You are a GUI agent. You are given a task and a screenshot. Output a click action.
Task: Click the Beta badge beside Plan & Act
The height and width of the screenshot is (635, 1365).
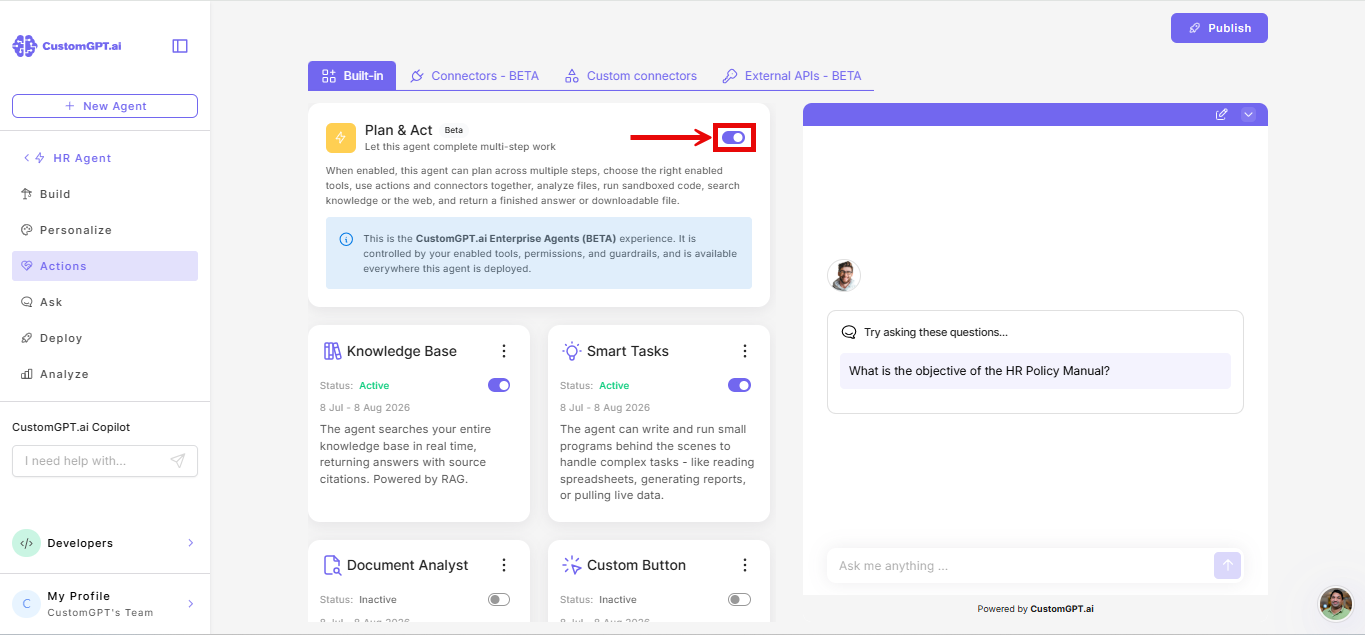click(x=454, y=130)
